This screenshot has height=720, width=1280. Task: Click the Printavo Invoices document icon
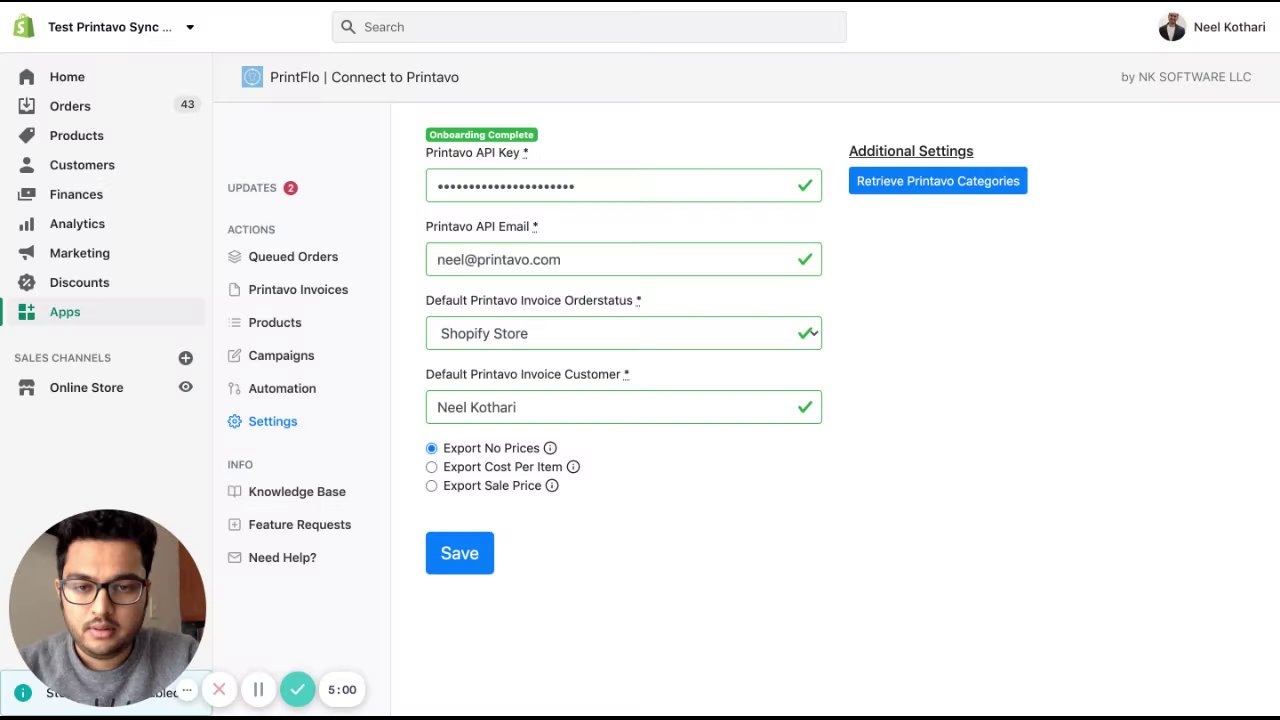235,290
